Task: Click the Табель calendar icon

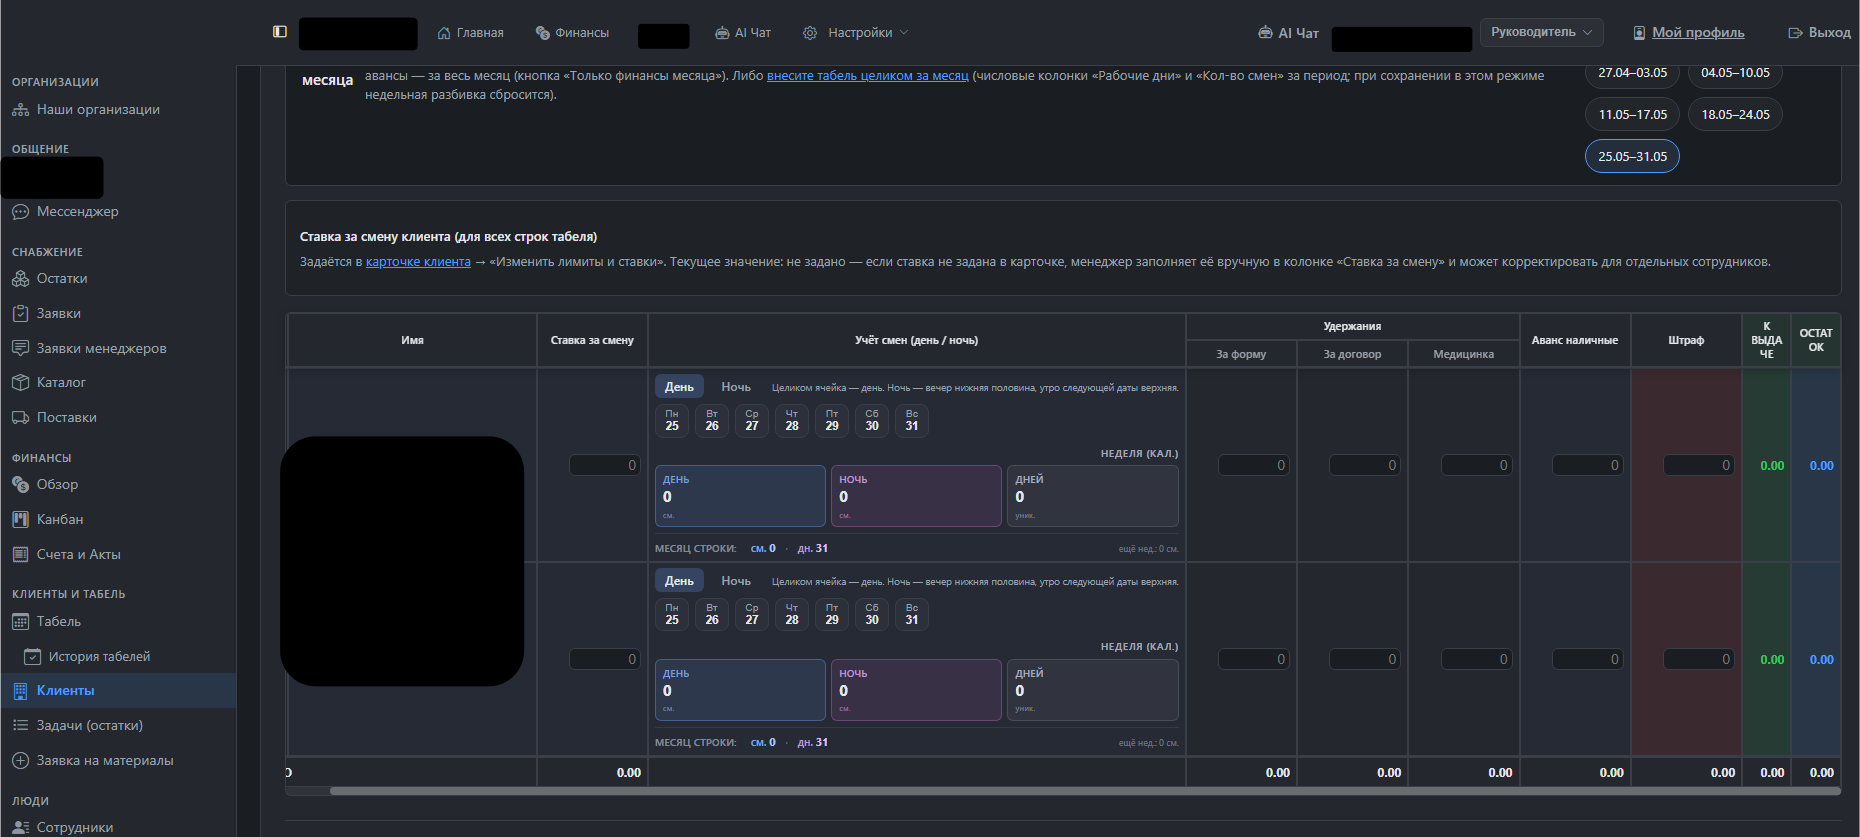Action: click(20, 622)
